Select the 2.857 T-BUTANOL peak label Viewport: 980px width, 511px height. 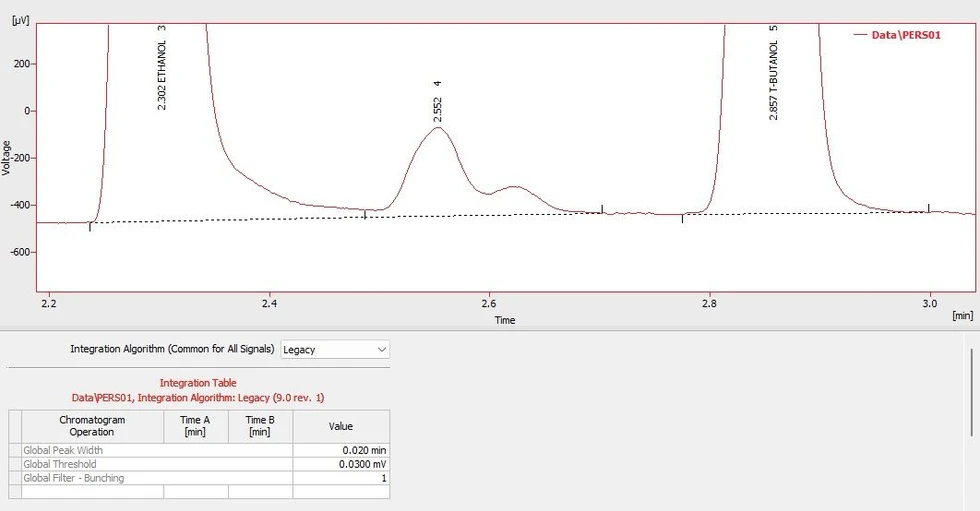pyautogui.click(x=773, y=73)
